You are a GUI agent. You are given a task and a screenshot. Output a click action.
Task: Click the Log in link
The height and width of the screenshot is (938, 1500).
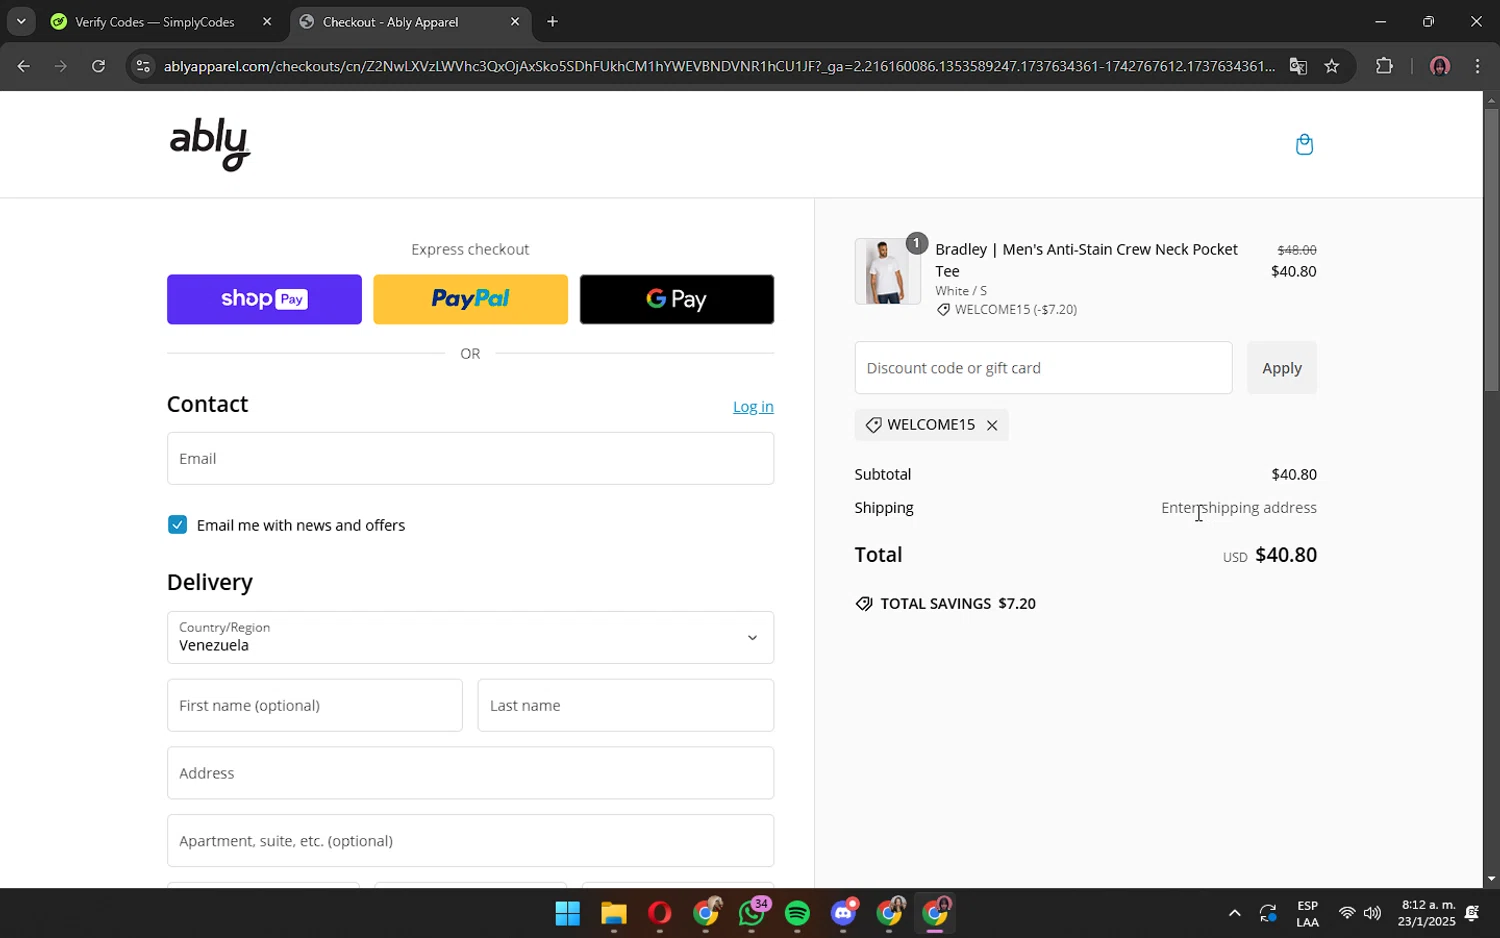(753, 407)
